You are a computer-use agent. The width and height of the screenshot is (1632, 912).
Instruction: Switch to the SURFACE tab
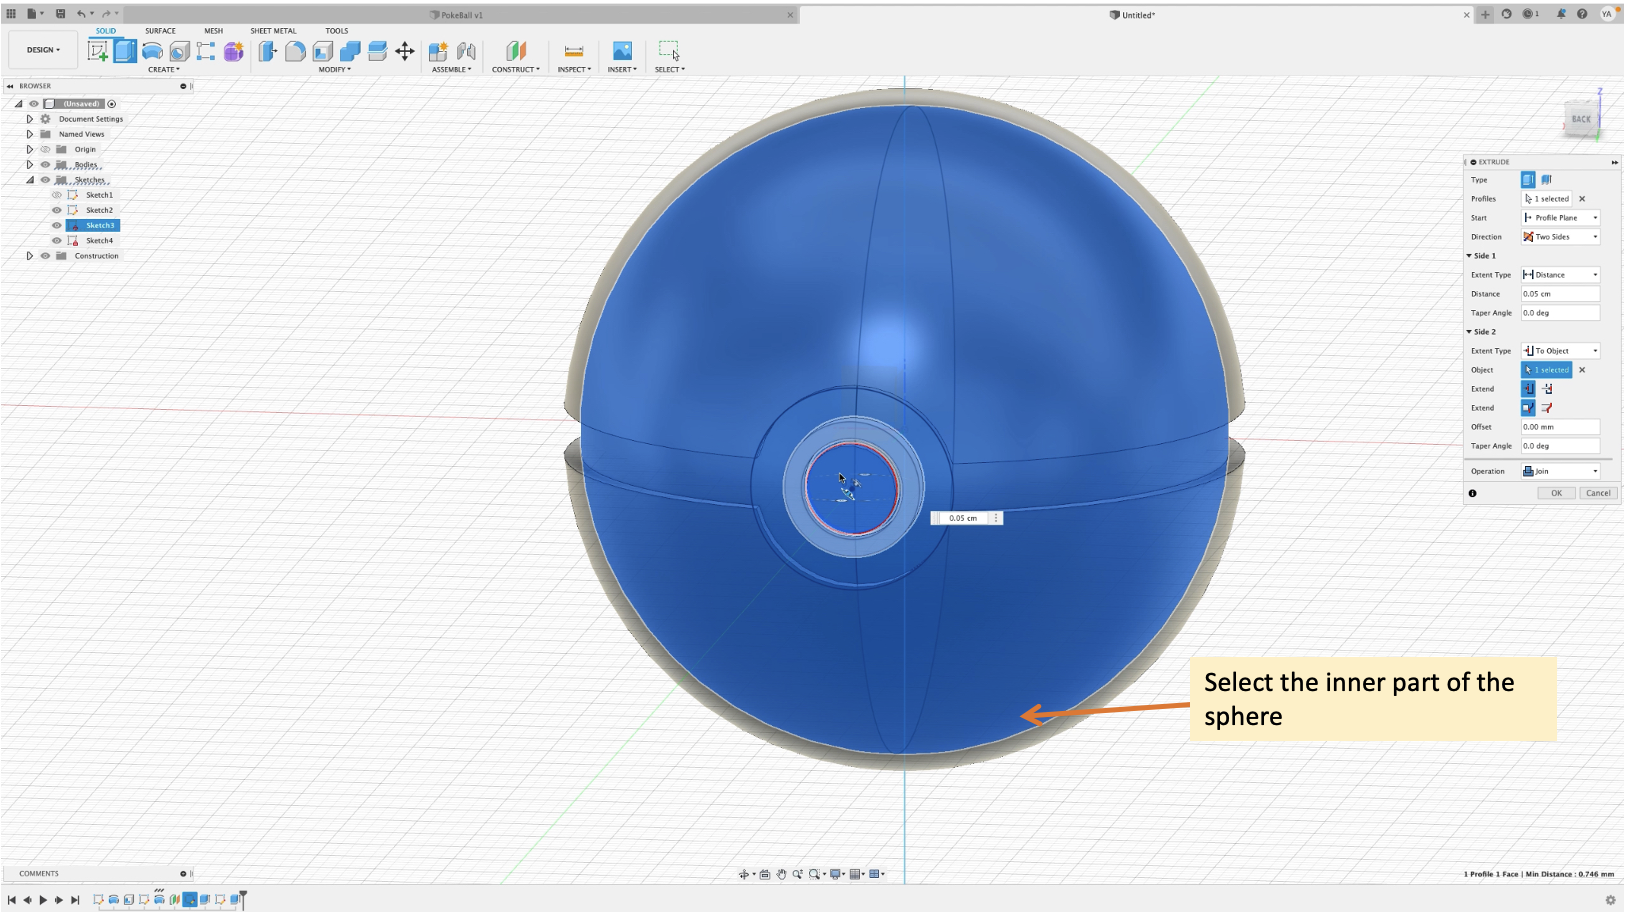(x=160, y=31)
